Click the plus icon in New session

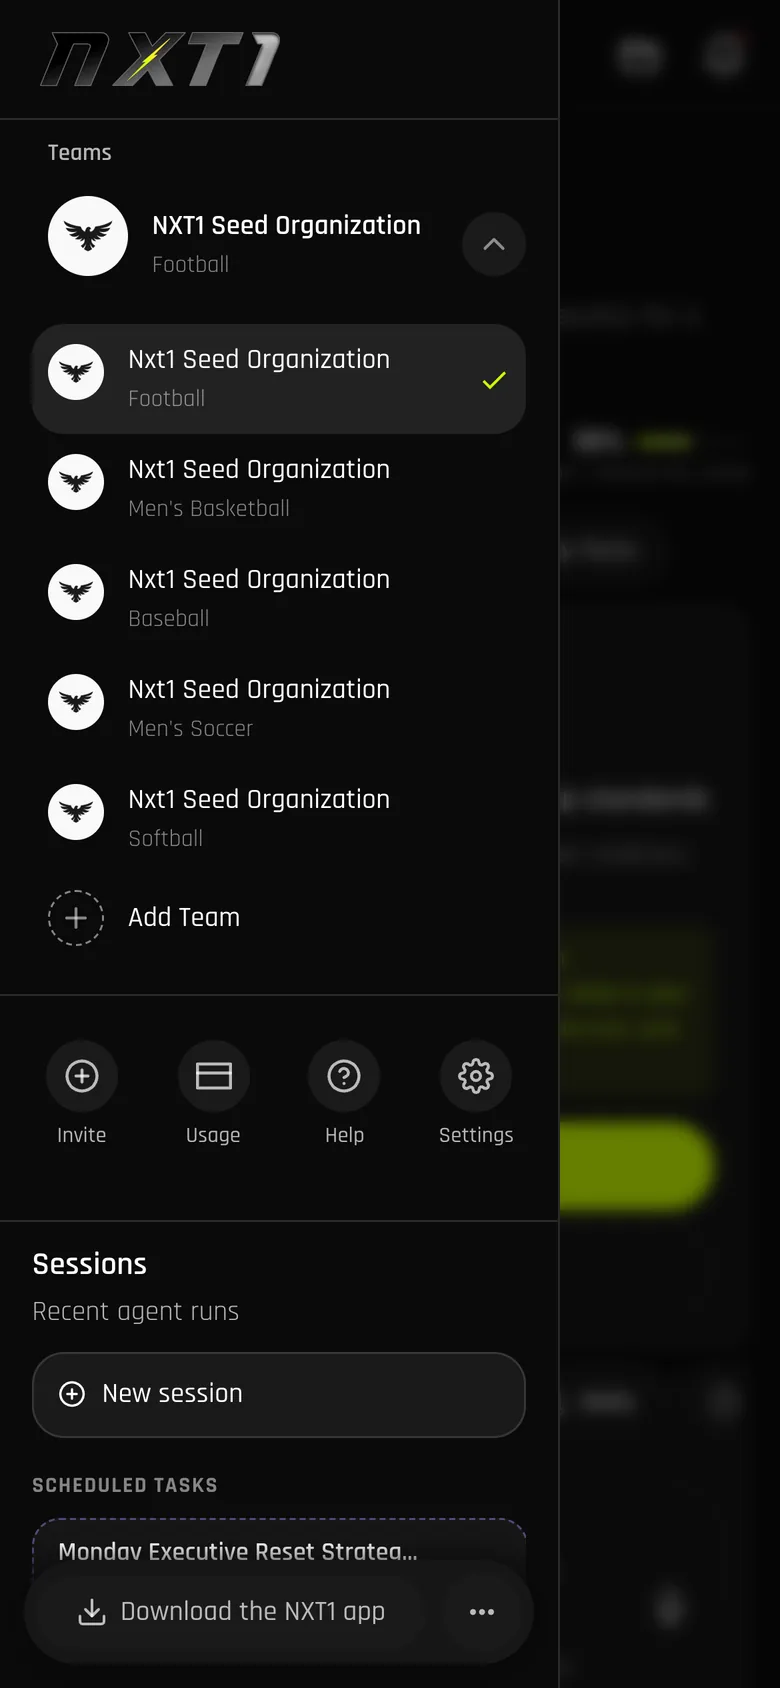click(x=72, y=1394)
